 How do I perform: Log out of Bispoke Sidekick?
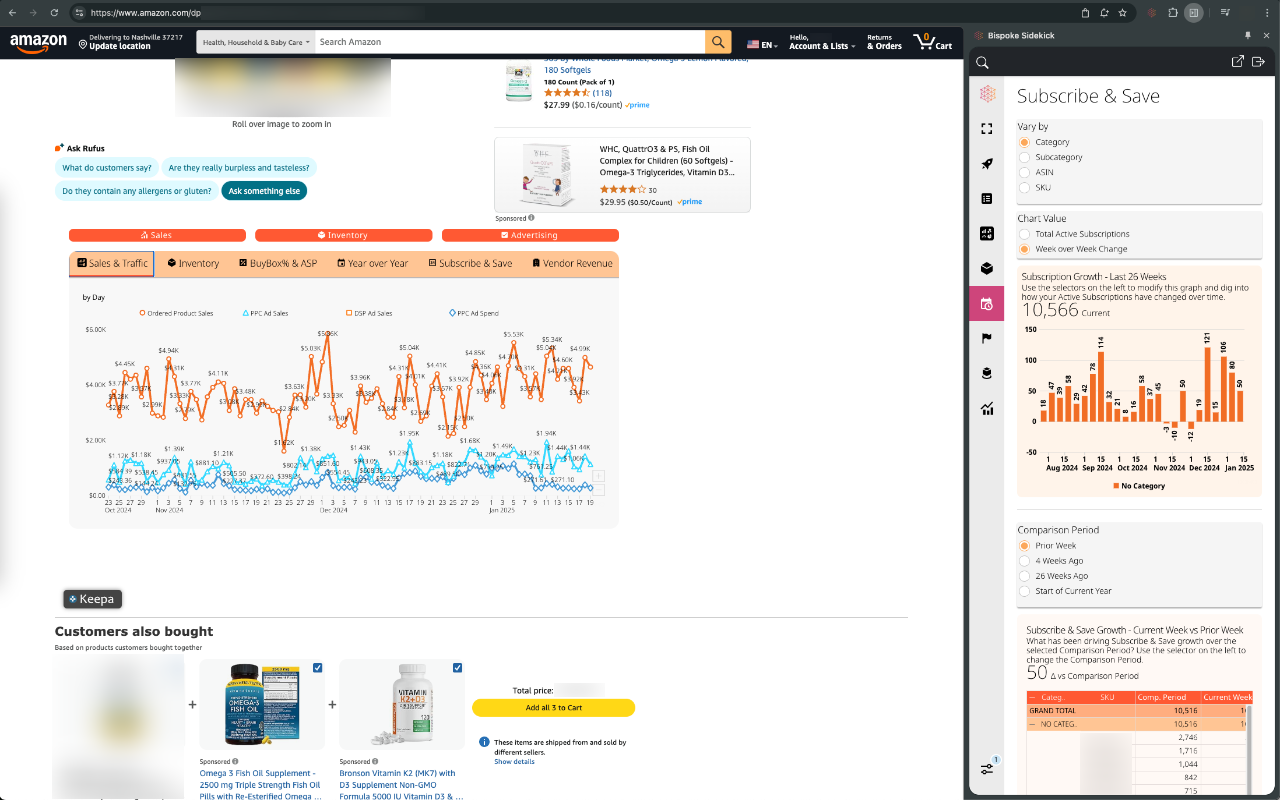click(1259, 62)
